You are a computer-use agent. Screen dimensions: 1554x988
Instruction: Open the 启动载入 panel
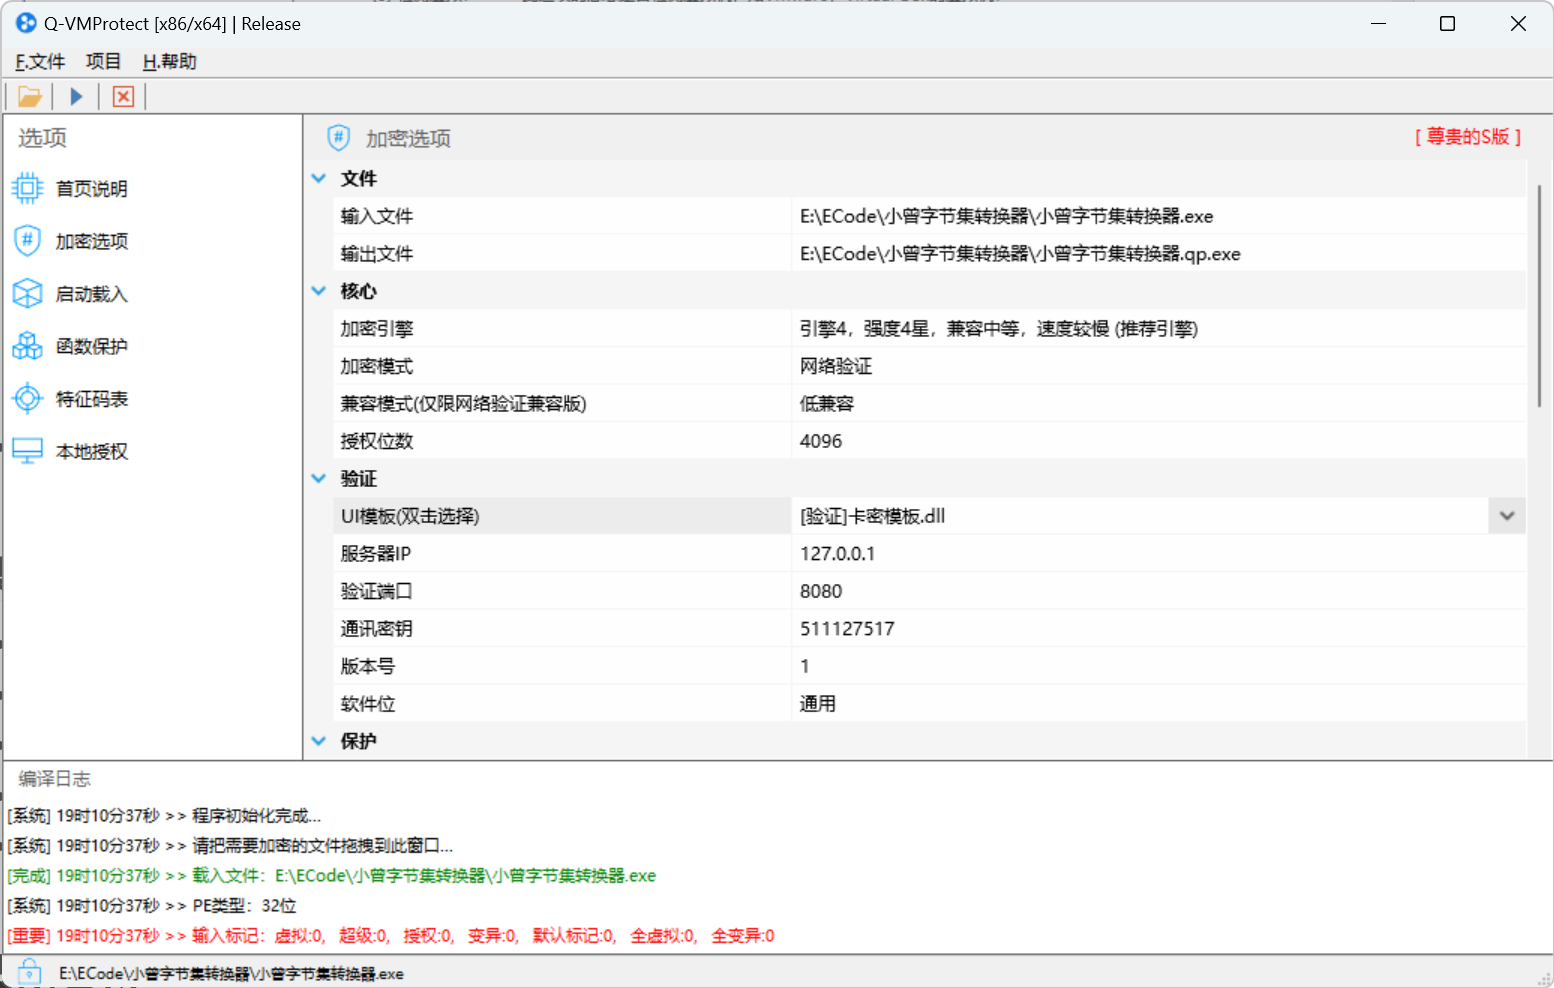[90, 293]
